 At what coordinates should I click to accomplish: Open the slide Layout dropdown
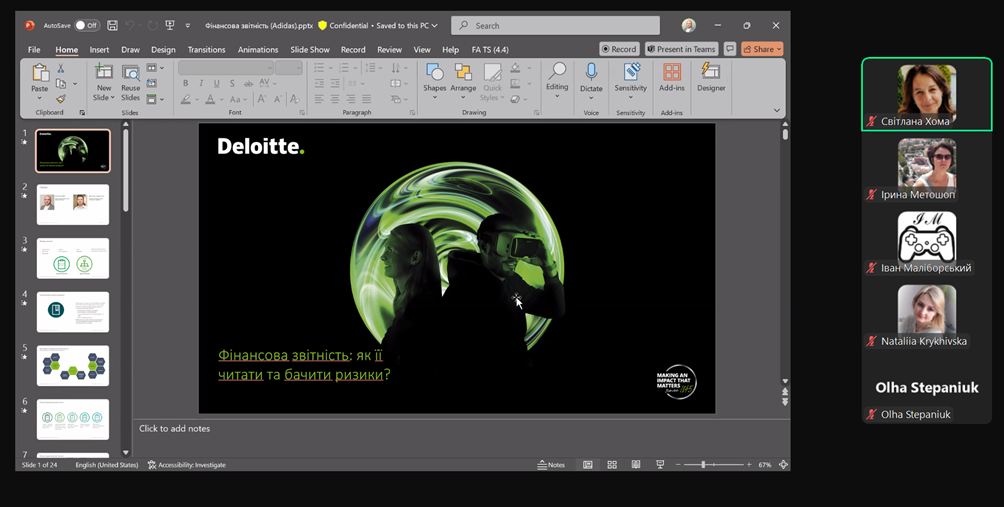point(155,68)
